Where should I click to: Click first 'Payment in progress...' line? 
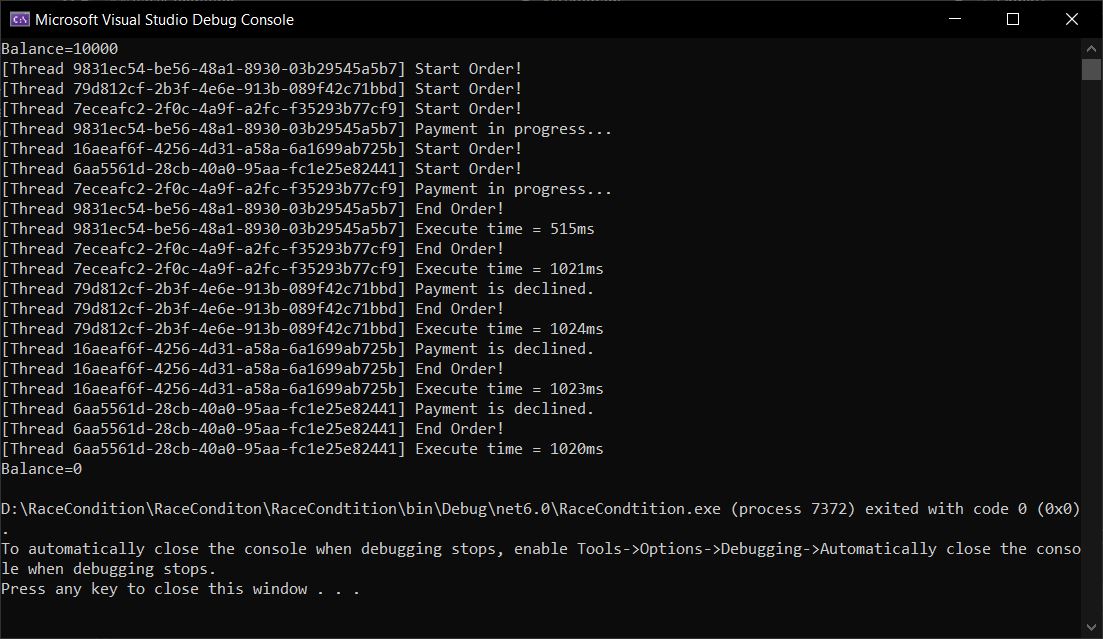point(513,129)
